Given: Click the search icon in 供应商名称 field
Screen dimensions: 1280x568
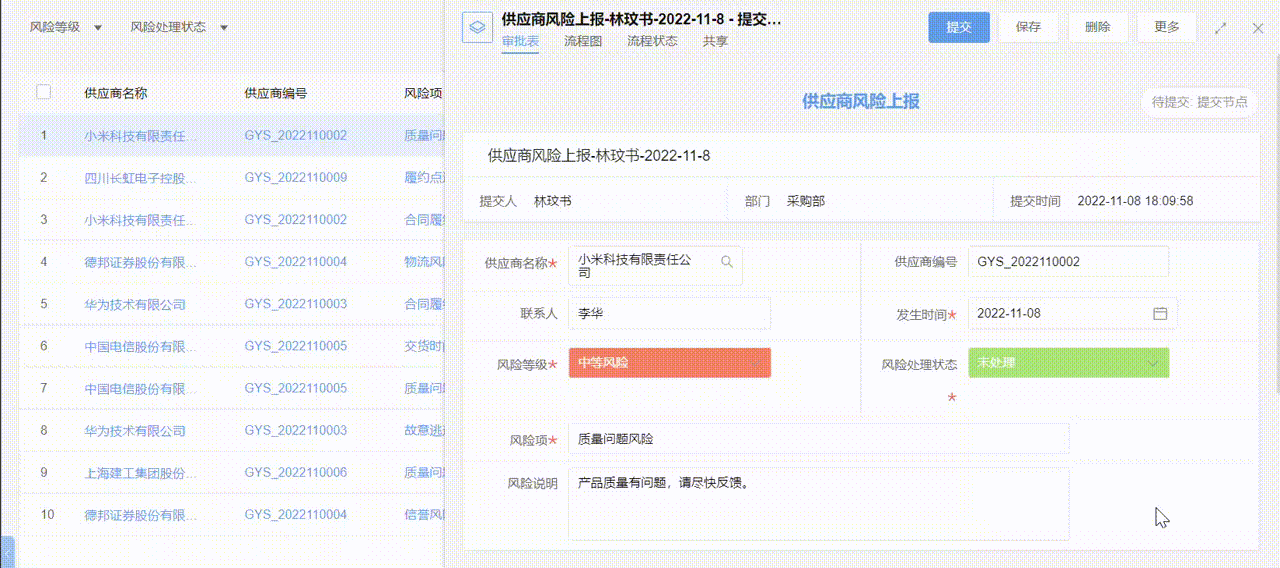Looking at the screenshot, I should pos(727,262).
